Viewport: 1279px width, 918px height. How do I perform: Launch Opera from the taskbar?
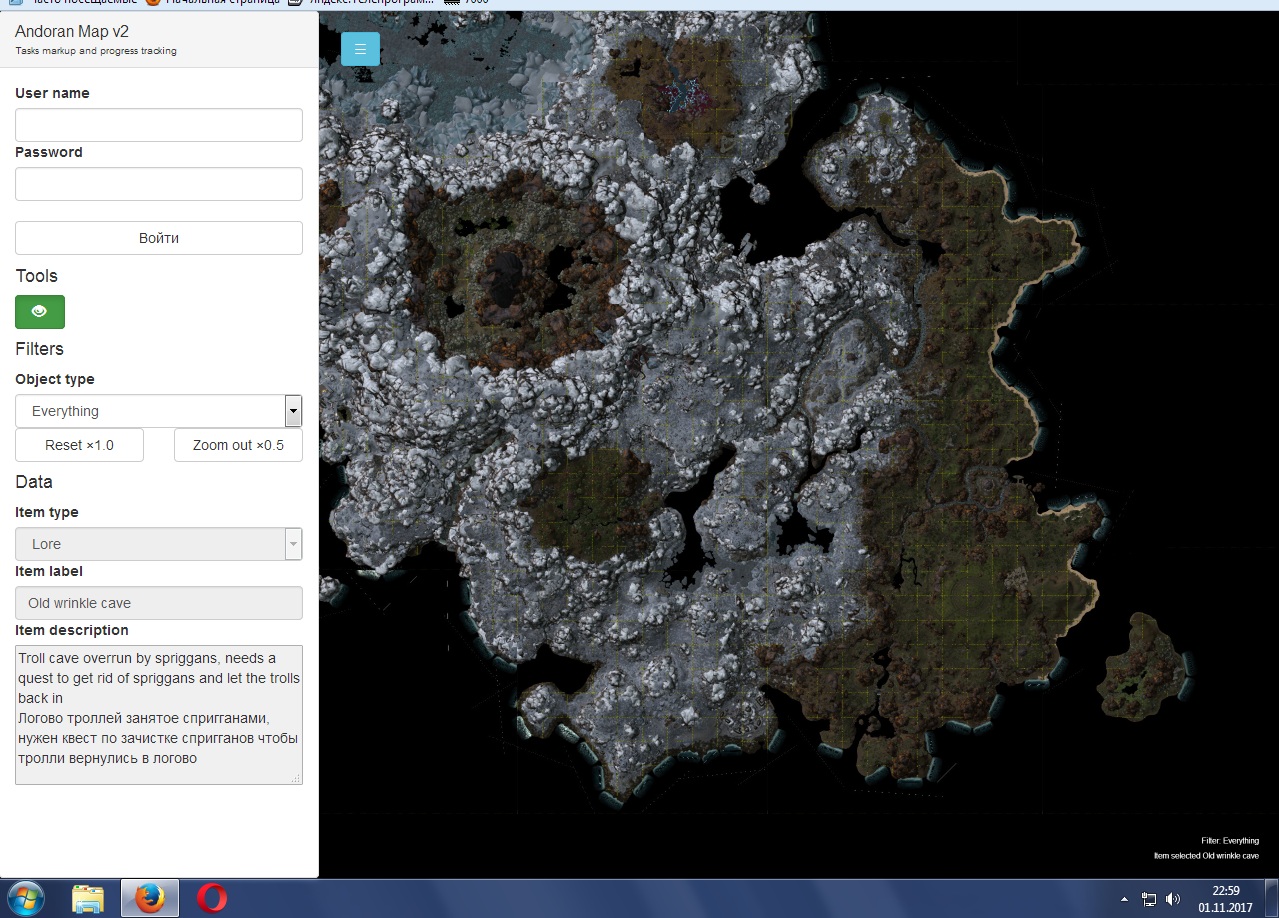(211, 898)
